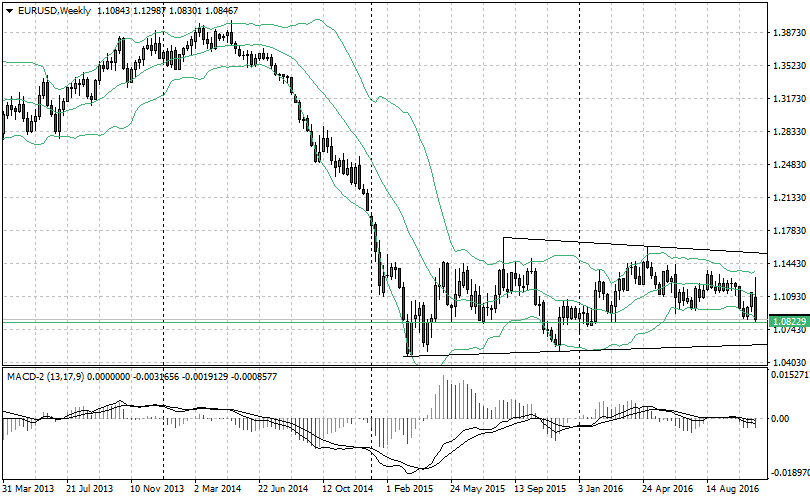Click the 24 May 2015 date label
Screen dimensions: 810x500
(477, 489)
